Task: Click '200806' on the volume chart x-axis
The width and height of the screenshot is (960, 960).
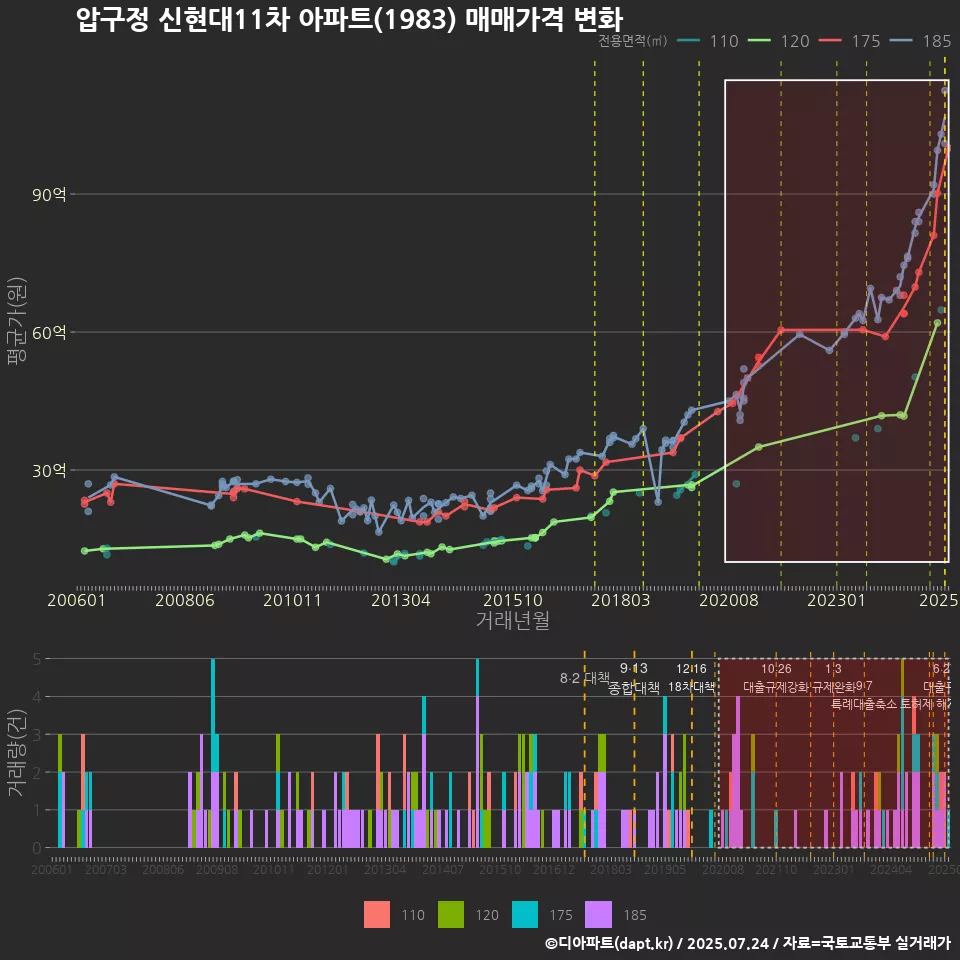Action: click(x=163, y=869)
